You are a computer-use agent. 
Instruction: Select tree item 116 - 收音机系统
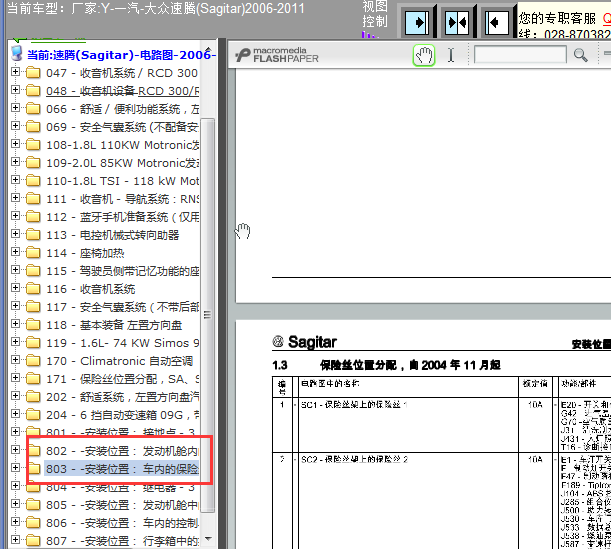[x=91, y=289]
